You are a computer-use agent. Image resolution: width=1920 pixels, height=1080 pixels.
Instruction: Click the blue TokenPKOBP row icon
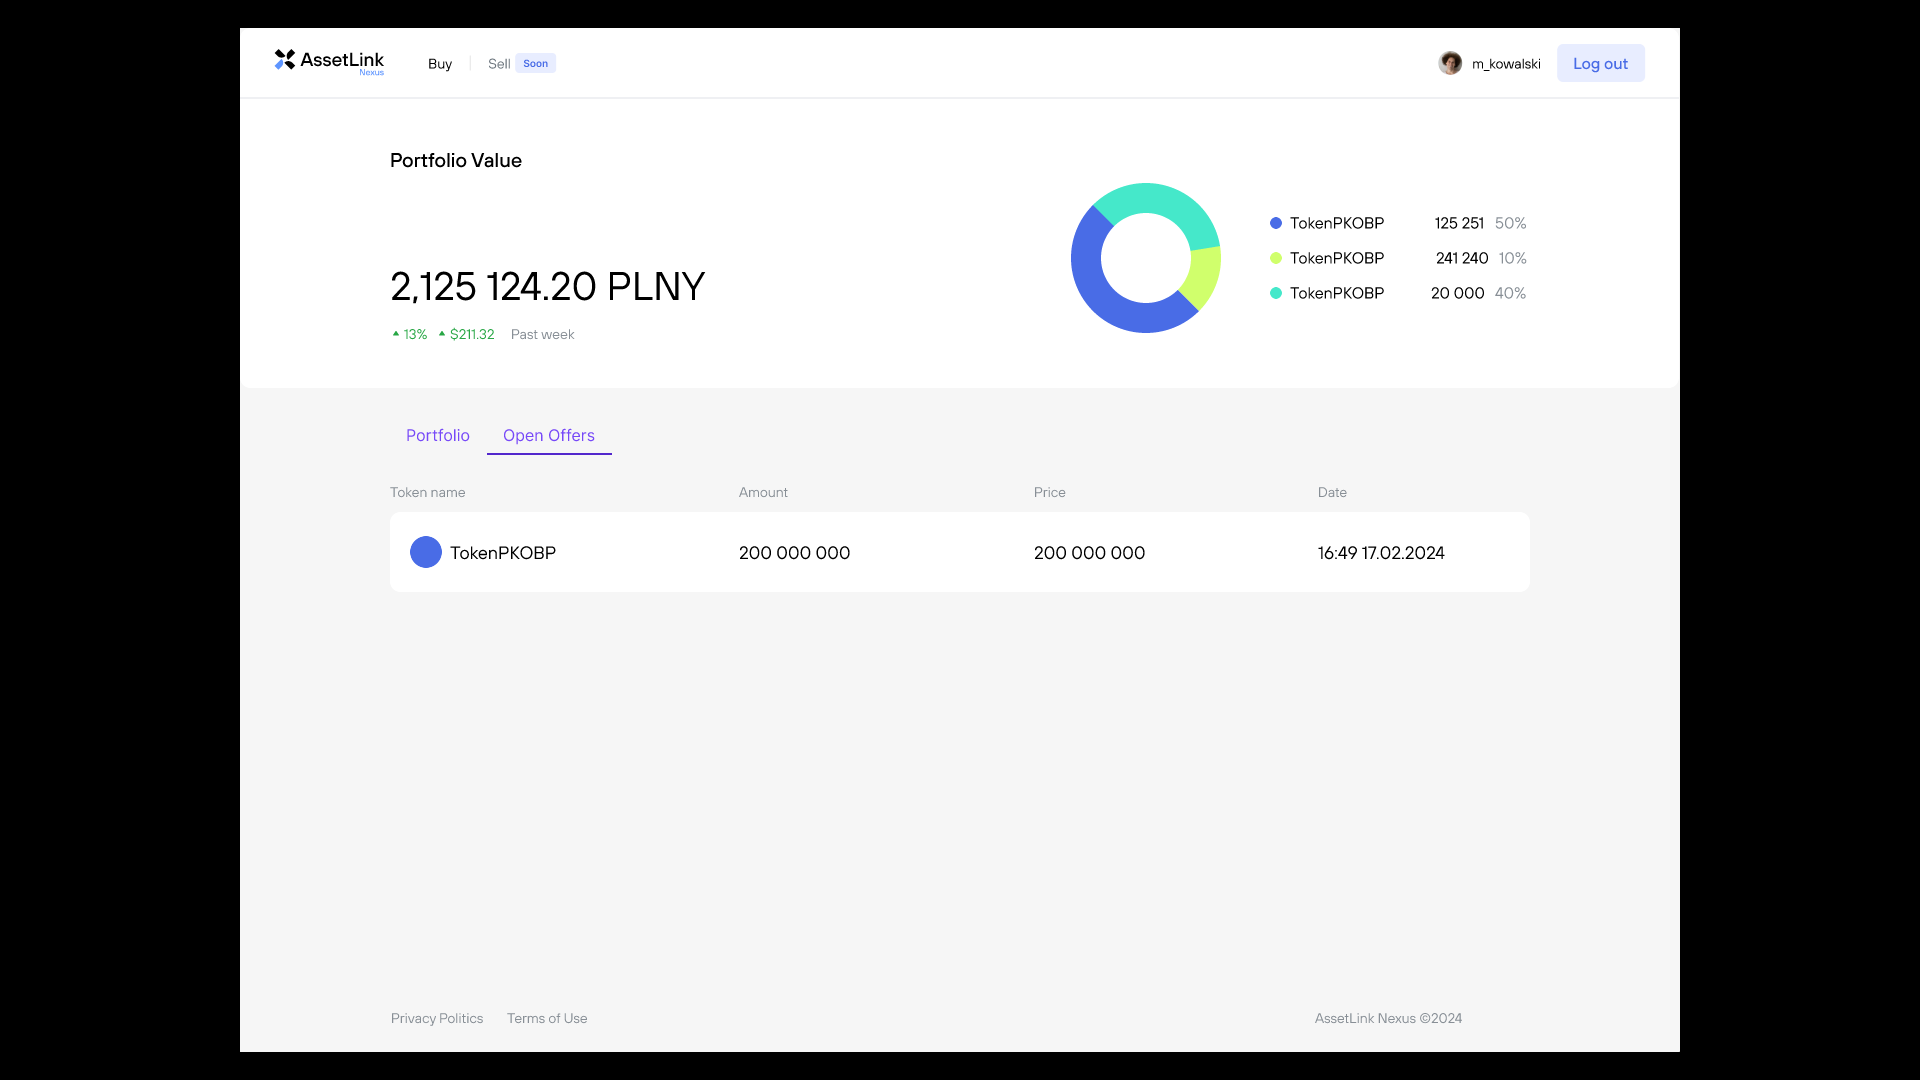pos(426,552)
